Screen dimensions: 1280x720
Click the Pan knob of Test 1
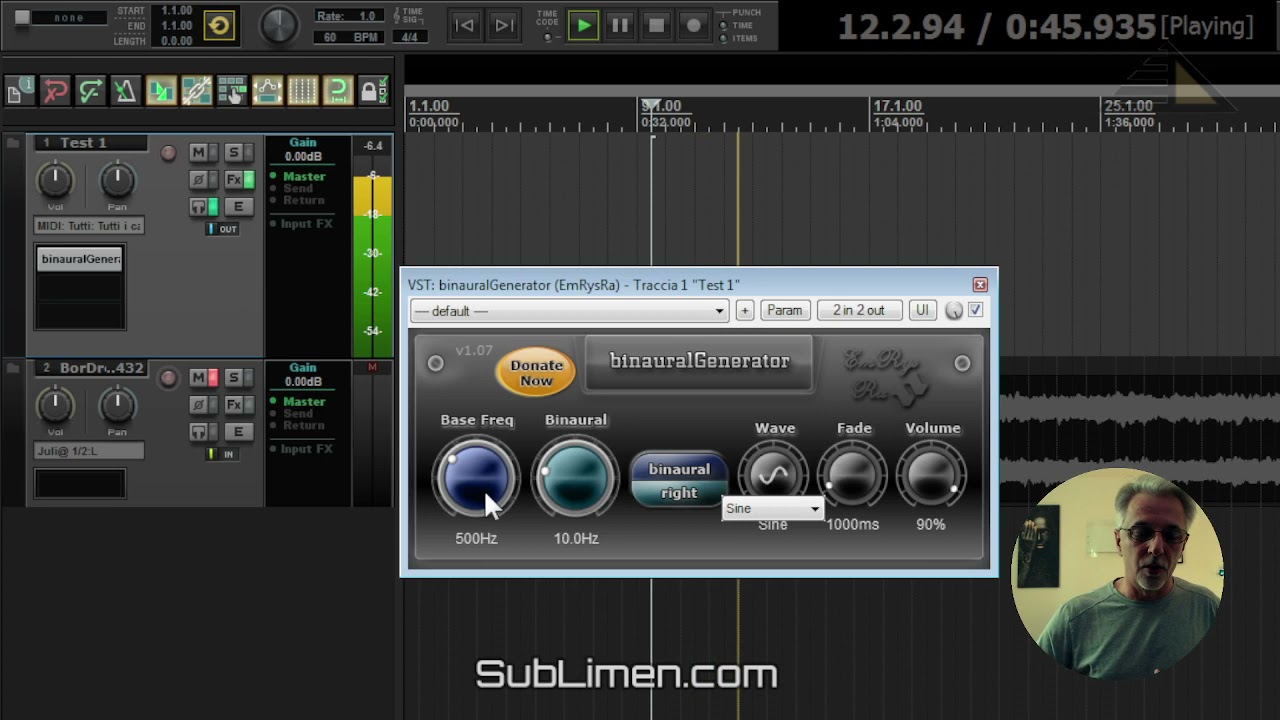117,180
